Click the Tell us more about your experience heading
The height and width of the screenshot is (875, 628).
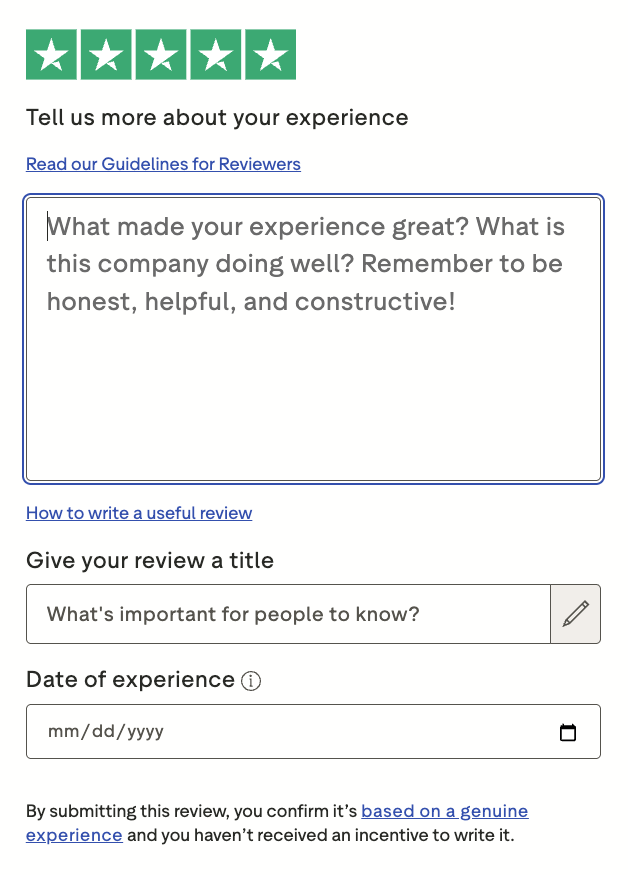(x=217, y=118)
